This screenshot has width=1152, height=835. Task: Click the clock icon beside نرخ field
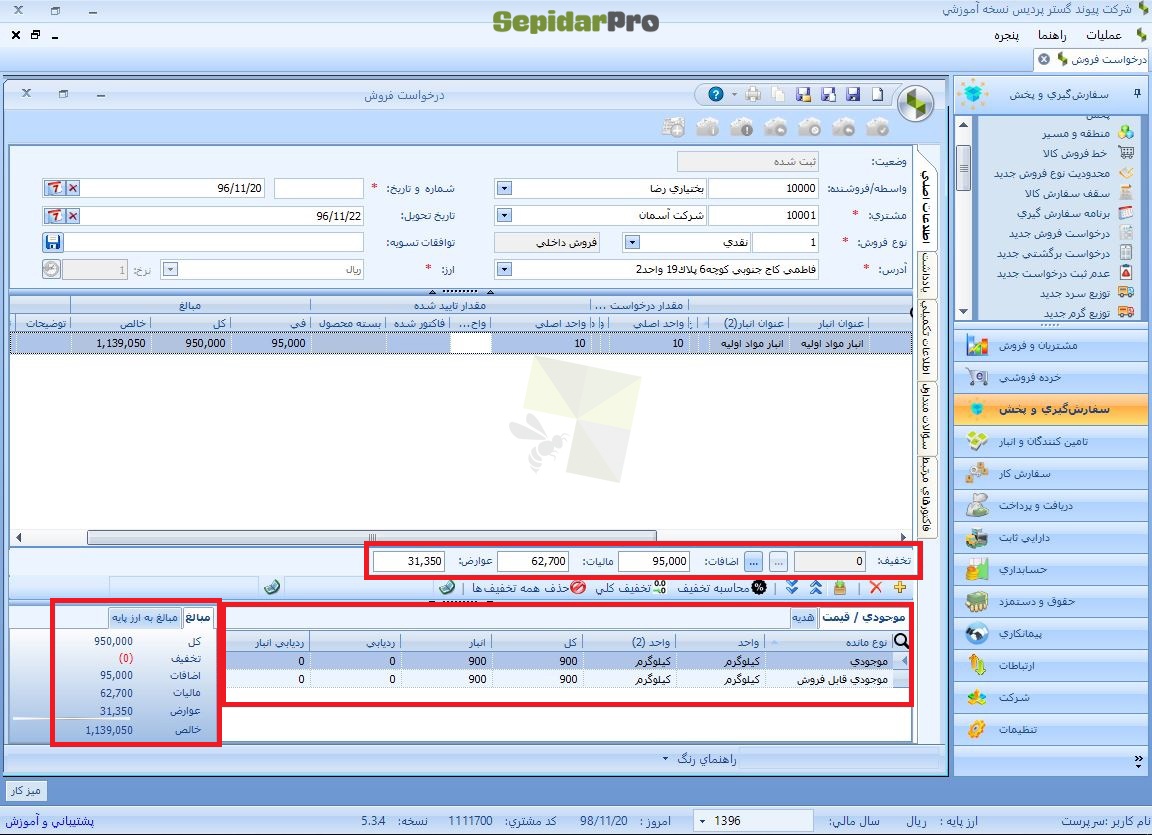pyautogui.click(x=51, y=270)
